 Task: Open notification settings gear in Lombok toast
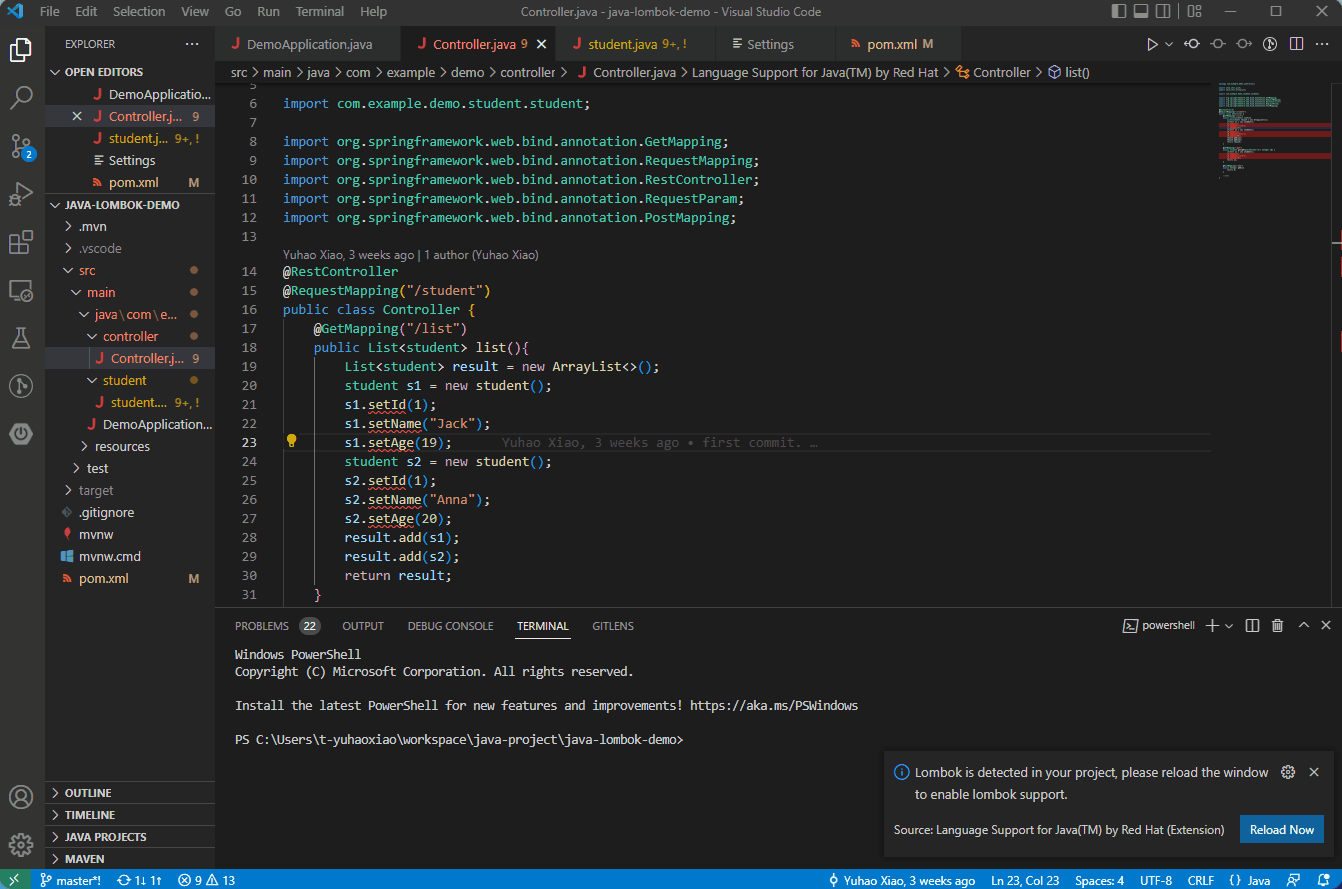1288,772
